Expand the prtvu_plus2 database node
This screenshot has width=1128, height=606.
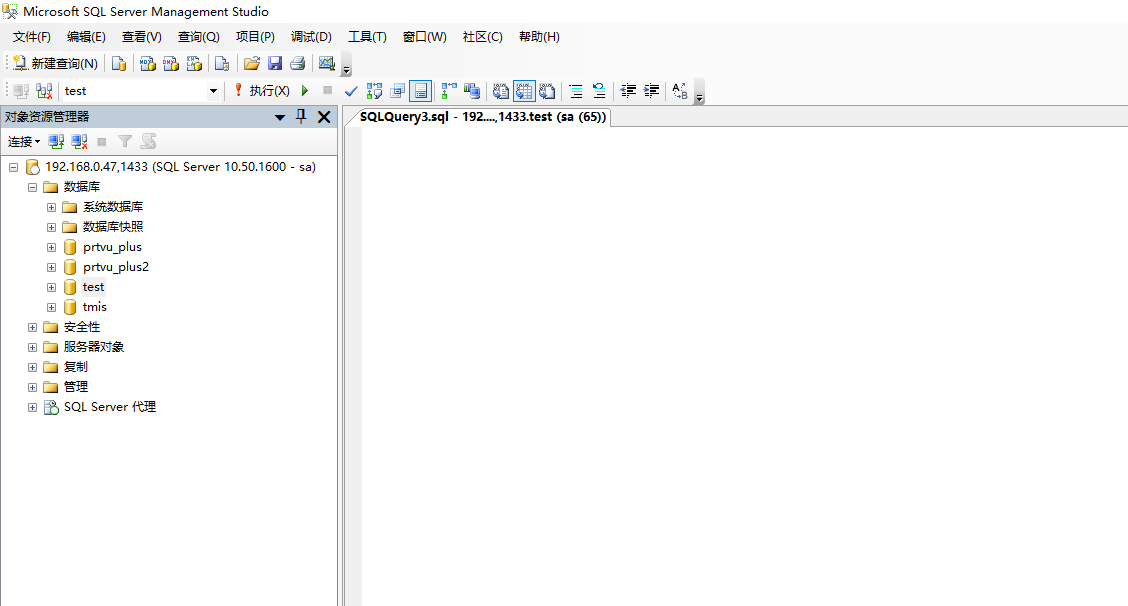tap(51, 267)
